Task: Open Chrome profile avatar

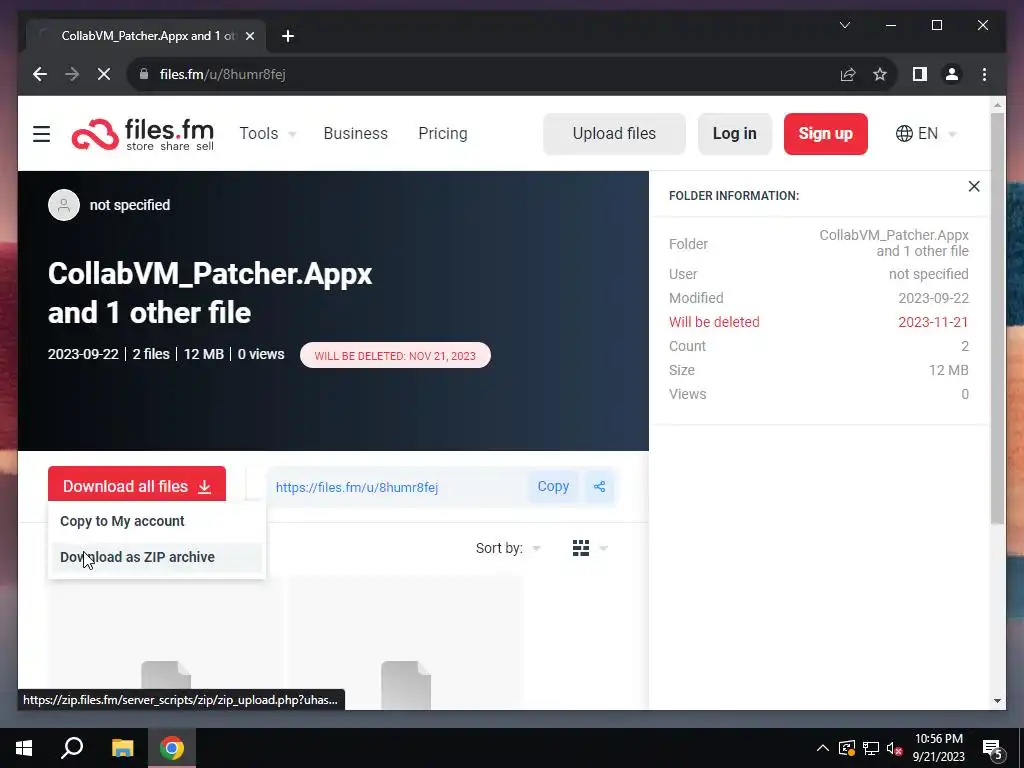Action: coord(952,74)
